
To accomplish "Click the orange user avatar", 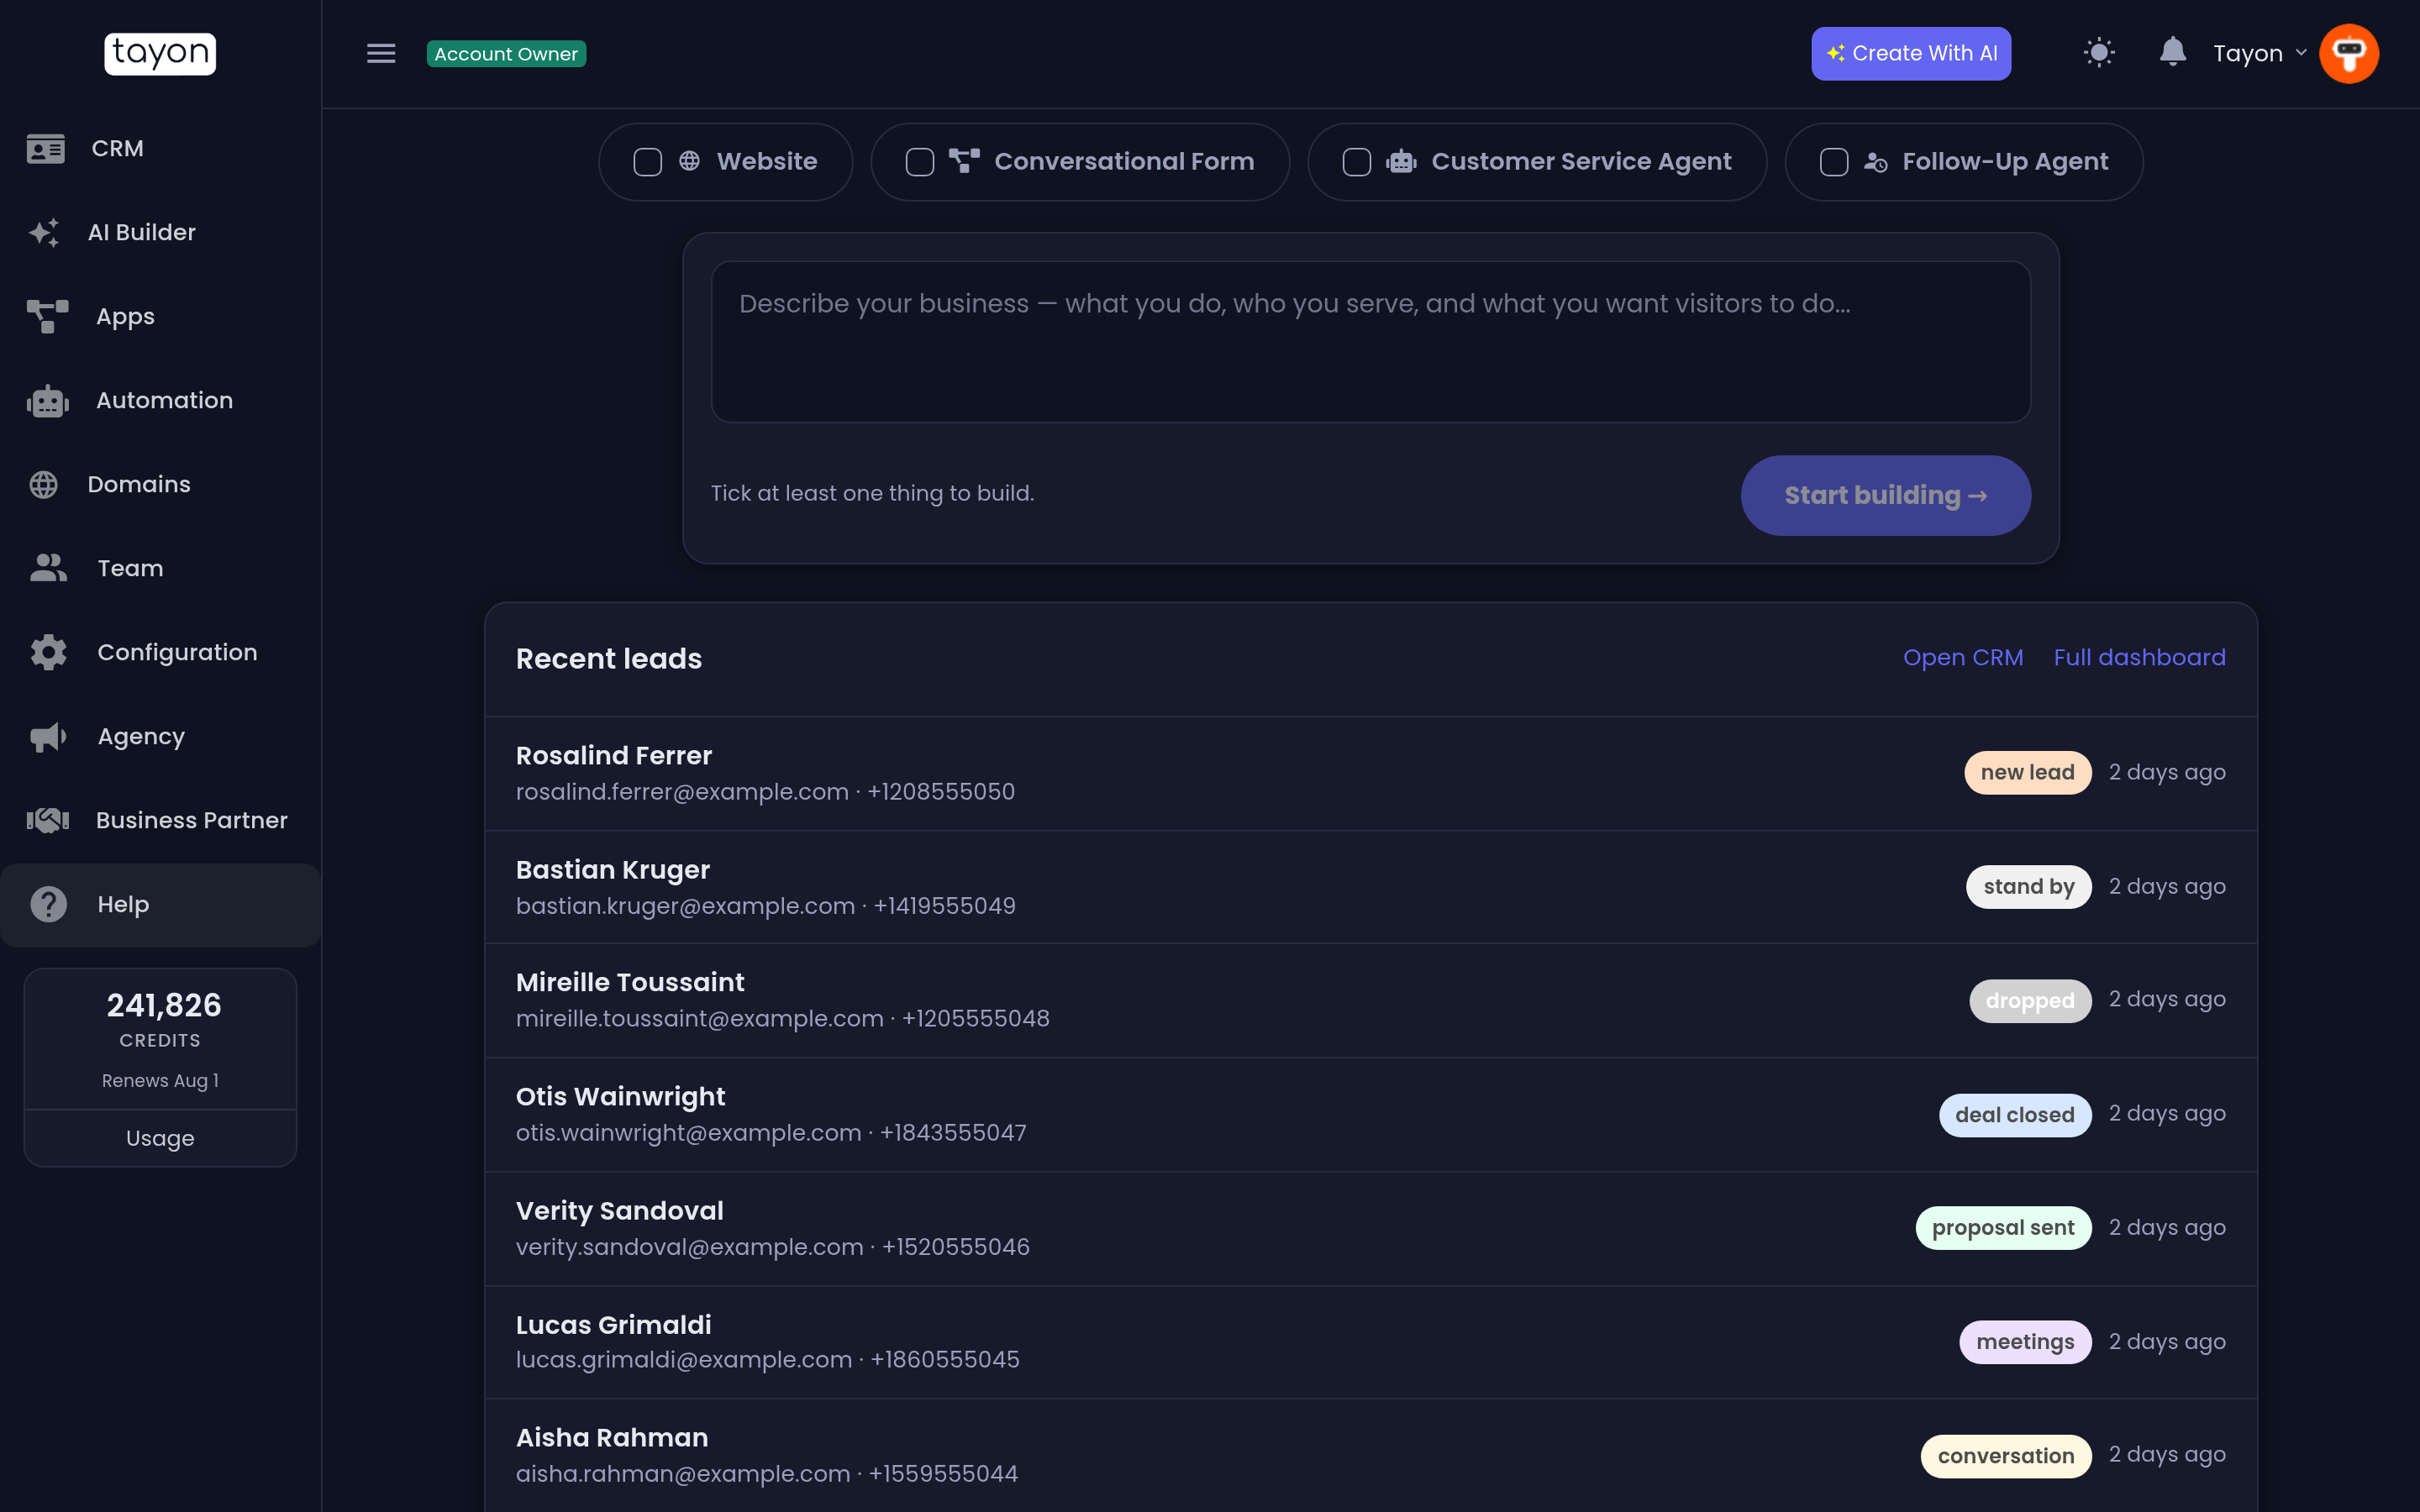I will (x=2348, y=54).
